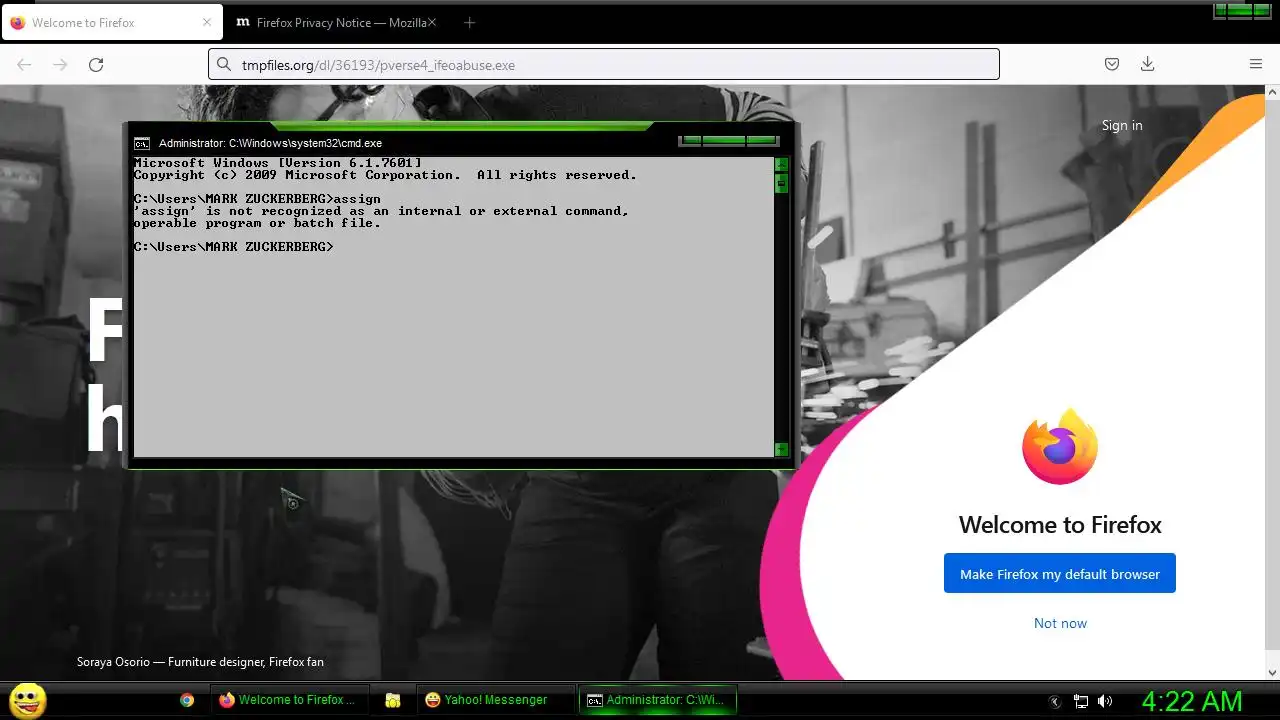The image size is (1280, 720).
Task: Open a new tab with plus button
Action: (x=469, y=22)
